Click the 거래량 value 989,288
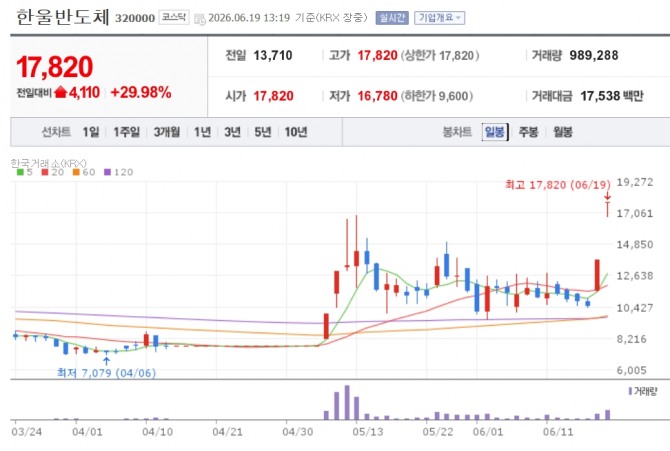This screenshot has width=670, height=451. [x=594, y=56]
